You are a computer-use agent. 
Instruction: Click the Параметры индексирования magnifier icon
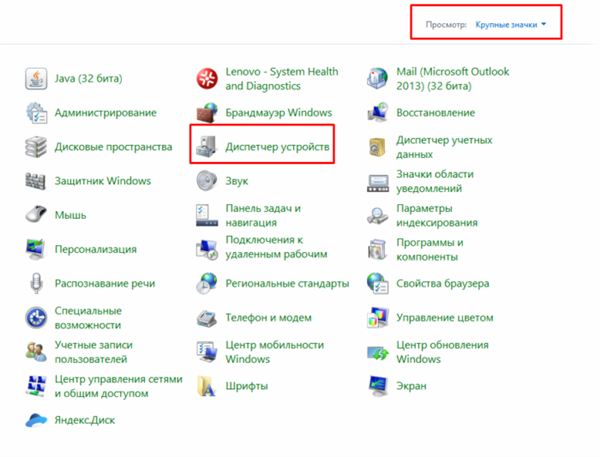pos(378,215)
